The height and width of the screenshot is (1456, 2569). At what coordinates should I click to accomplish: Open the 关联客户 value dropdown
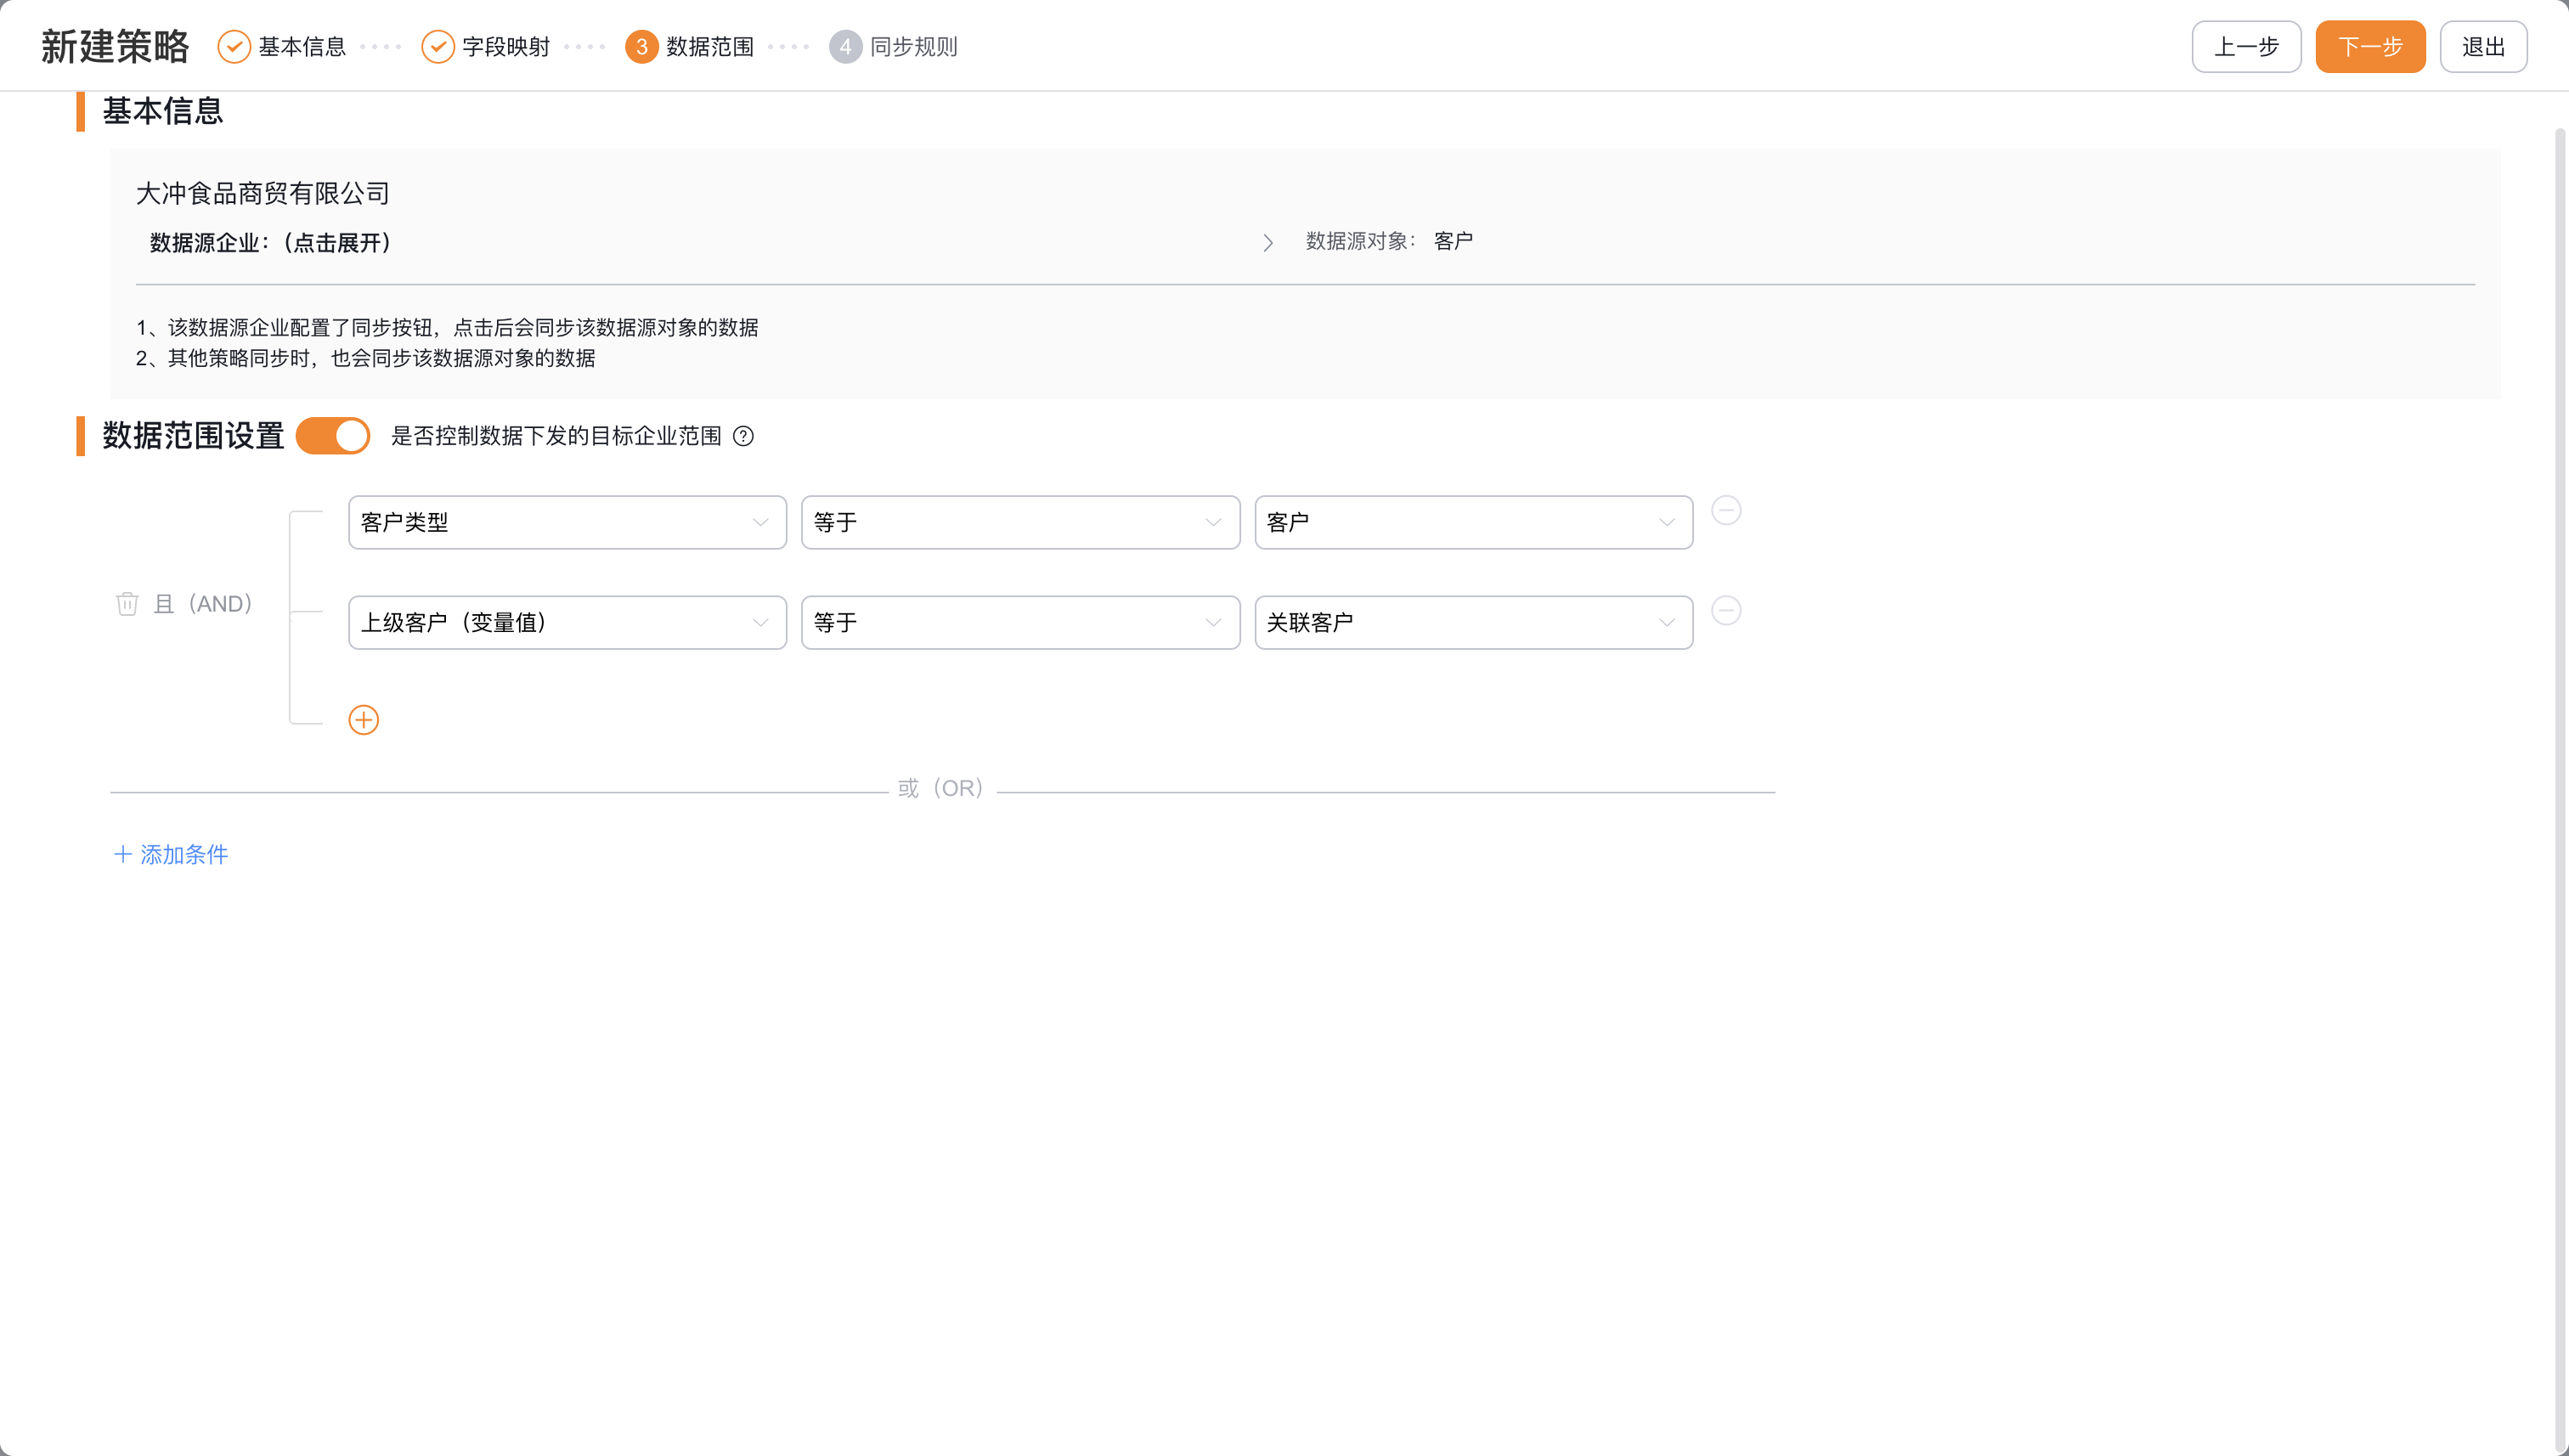(1474, 623)
